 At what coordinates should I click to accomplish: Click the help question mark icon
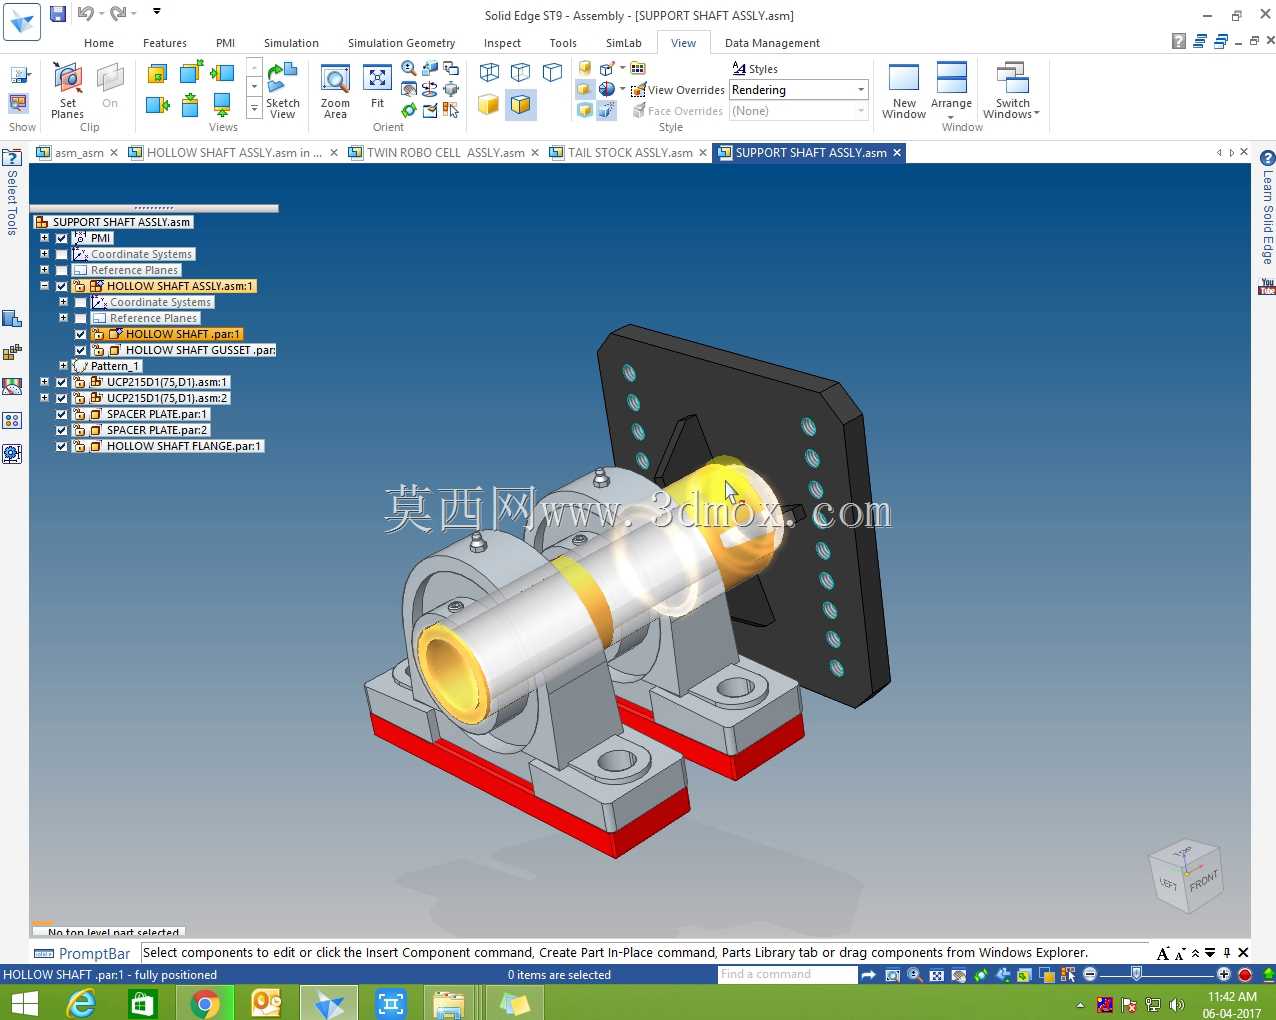pos(1179,41)
